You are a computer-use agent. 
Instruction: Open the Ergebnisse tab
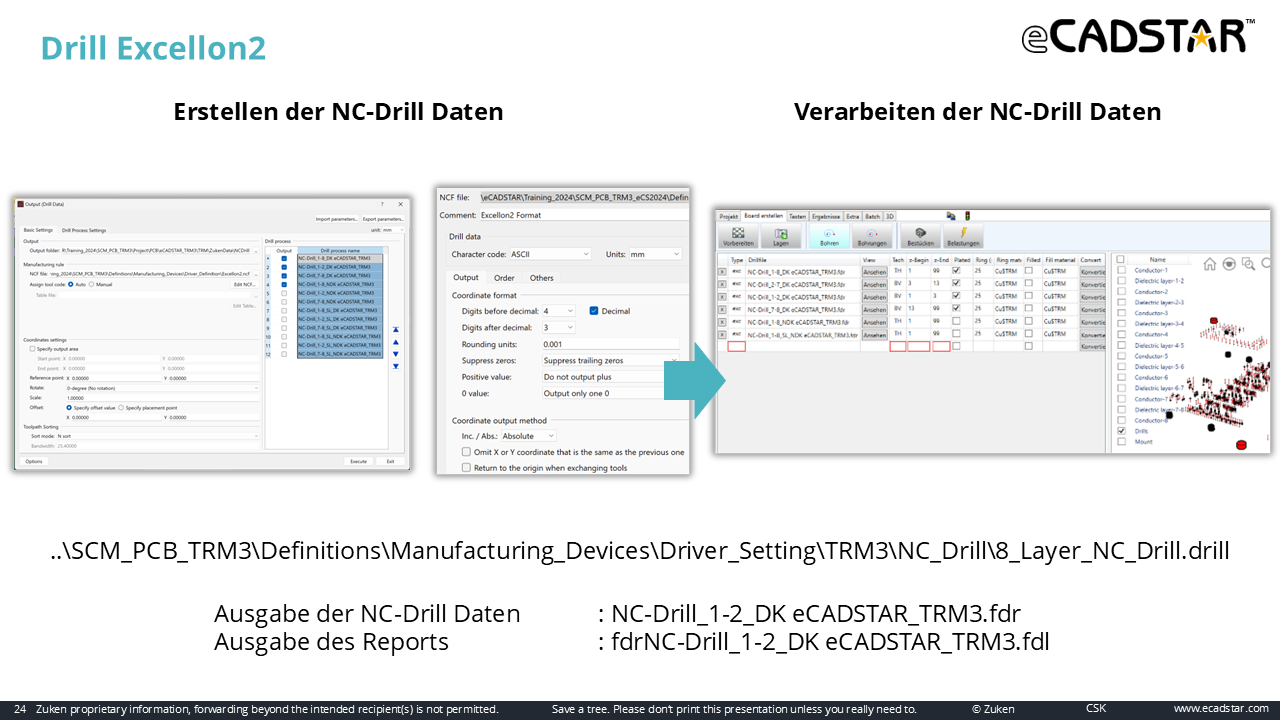[x=826, y=216]
